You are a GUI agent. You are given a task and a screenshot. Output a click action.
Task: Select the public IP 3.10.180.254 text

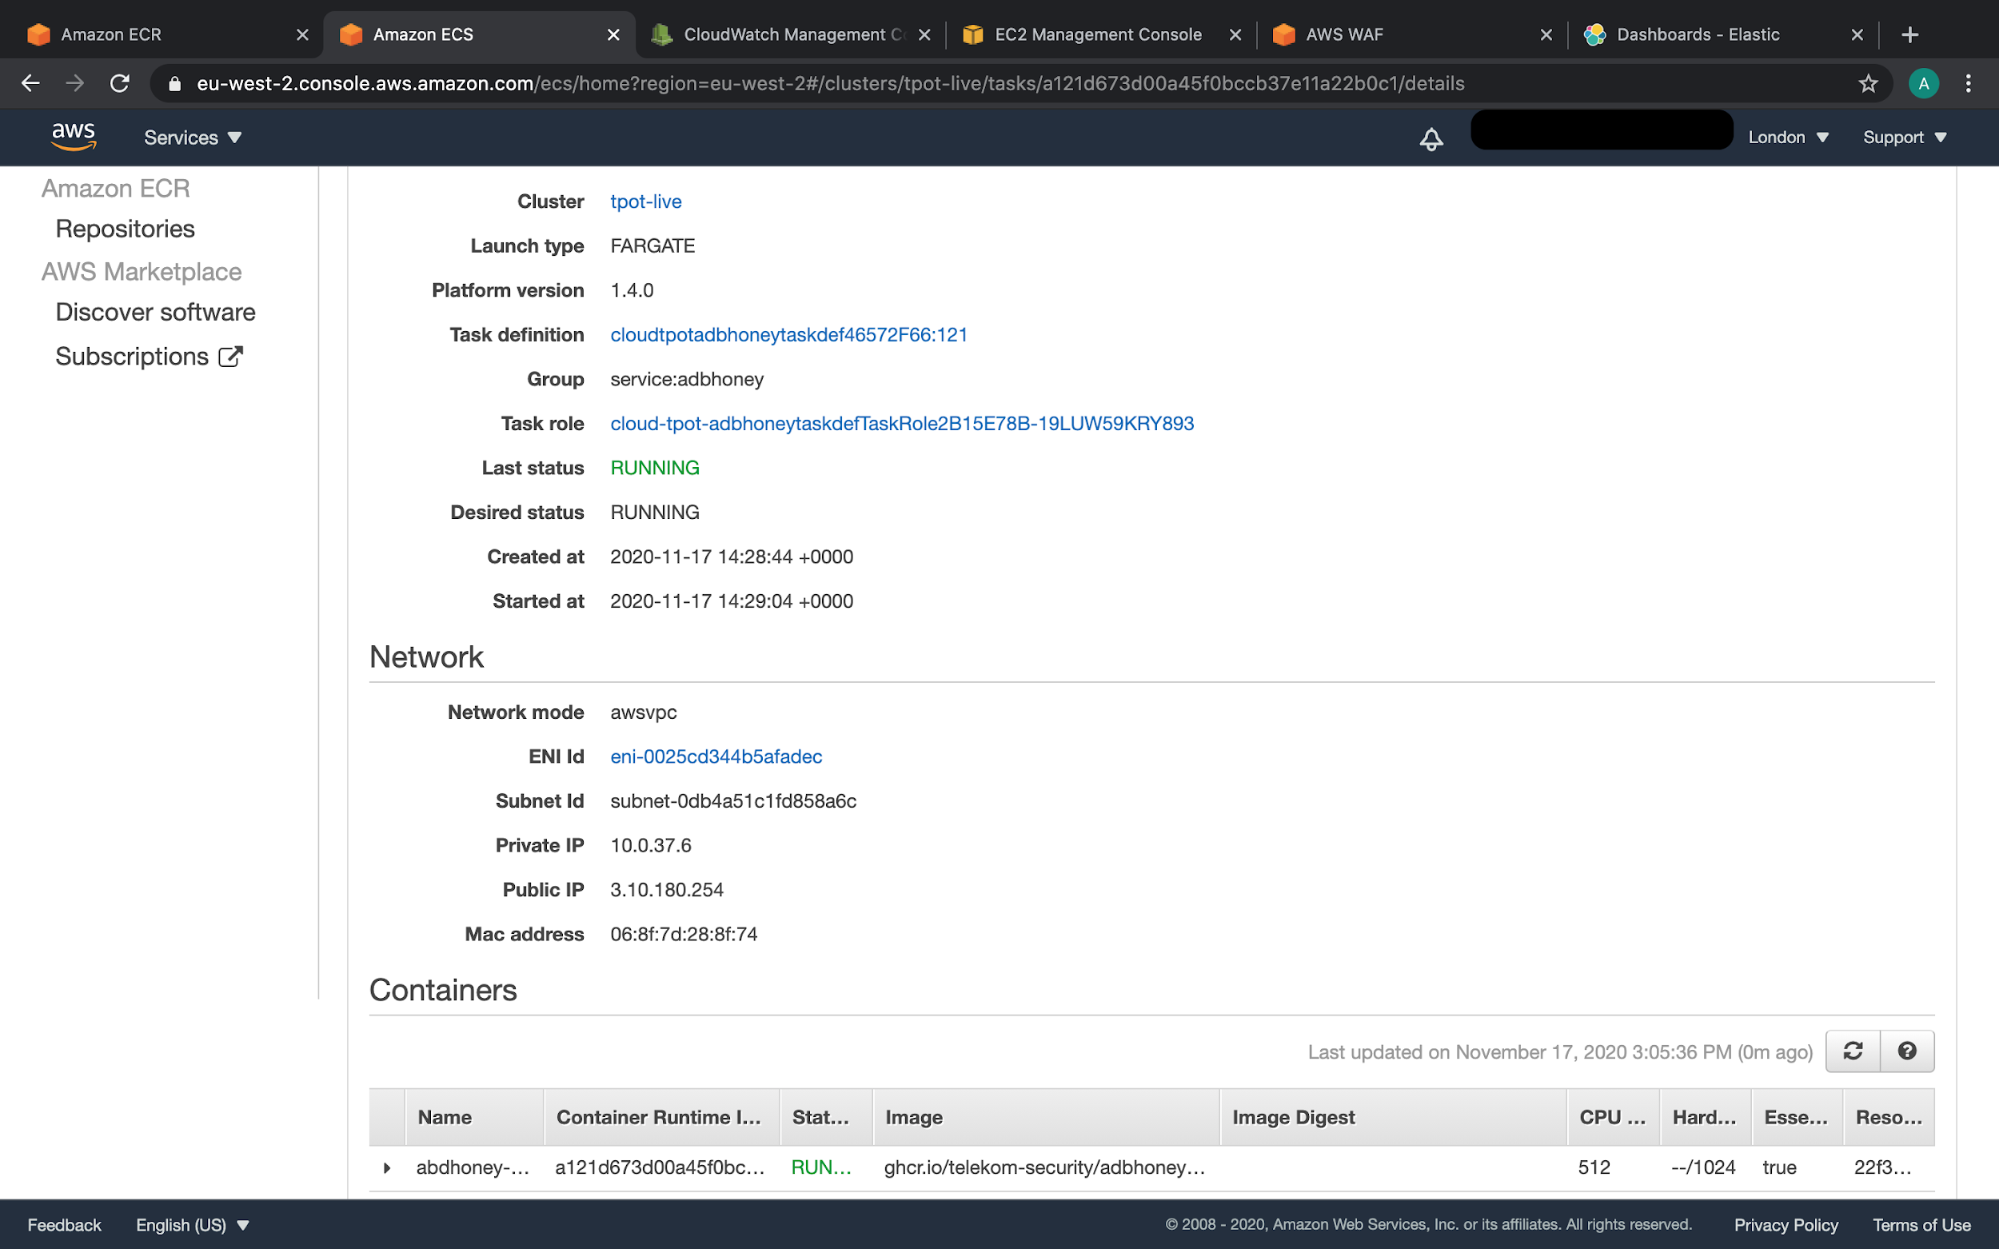[667, 890]
